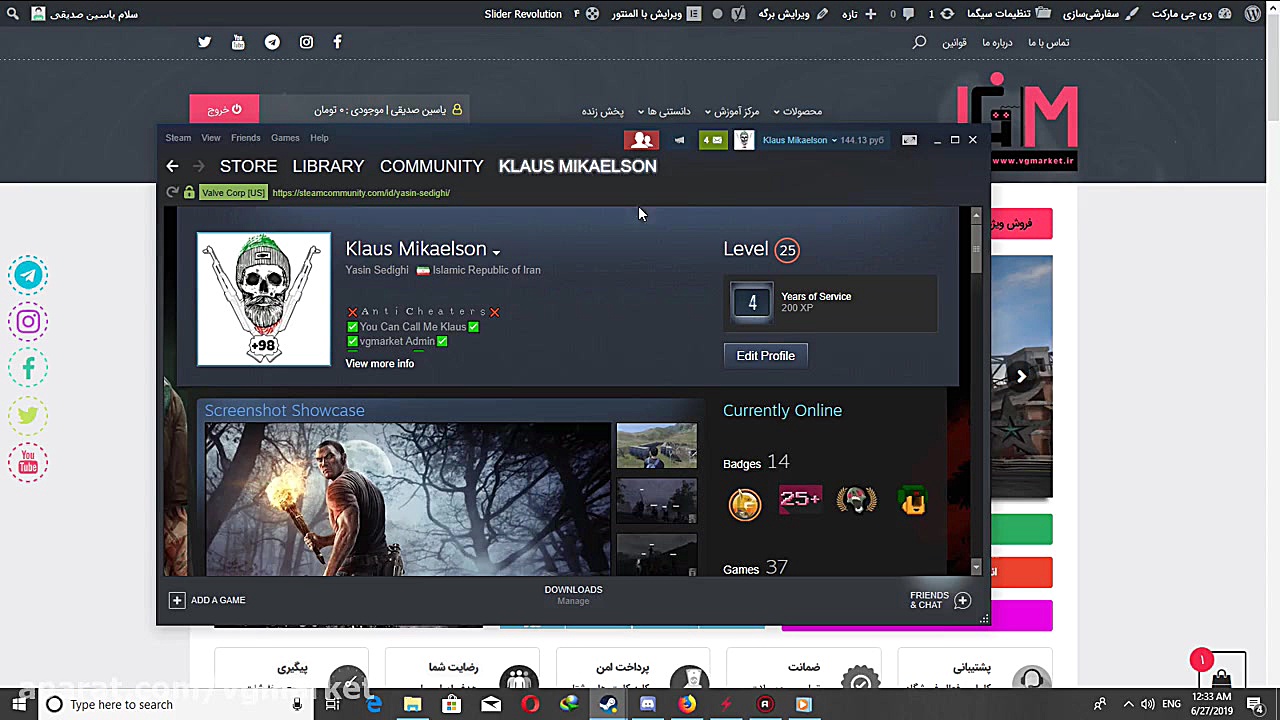
Task: Open the 25+ games badge
Action: pos(800,500)
